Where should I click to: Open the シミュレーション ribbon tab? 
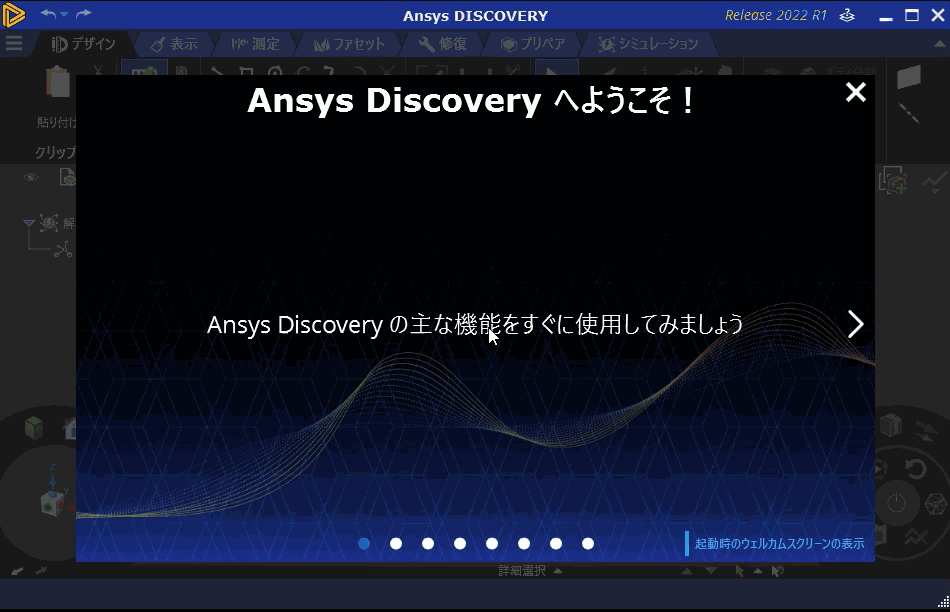[x=648, y=44]
